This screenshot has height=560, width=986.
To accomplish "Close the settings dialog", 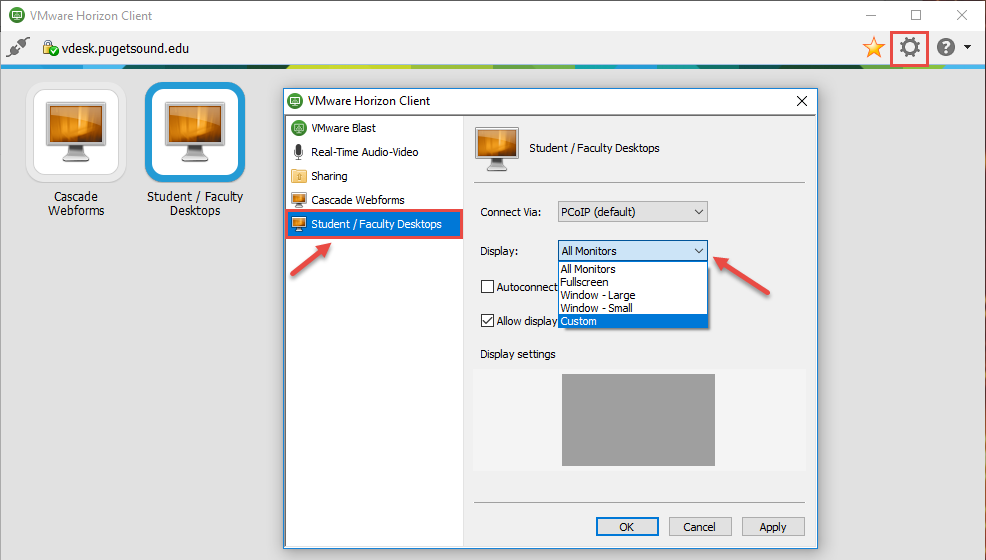I will (x=802, y=101).
